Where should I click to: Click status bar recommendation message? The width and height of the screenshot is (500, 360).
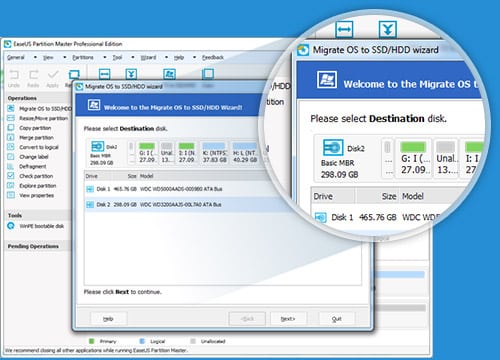(96, 350)
